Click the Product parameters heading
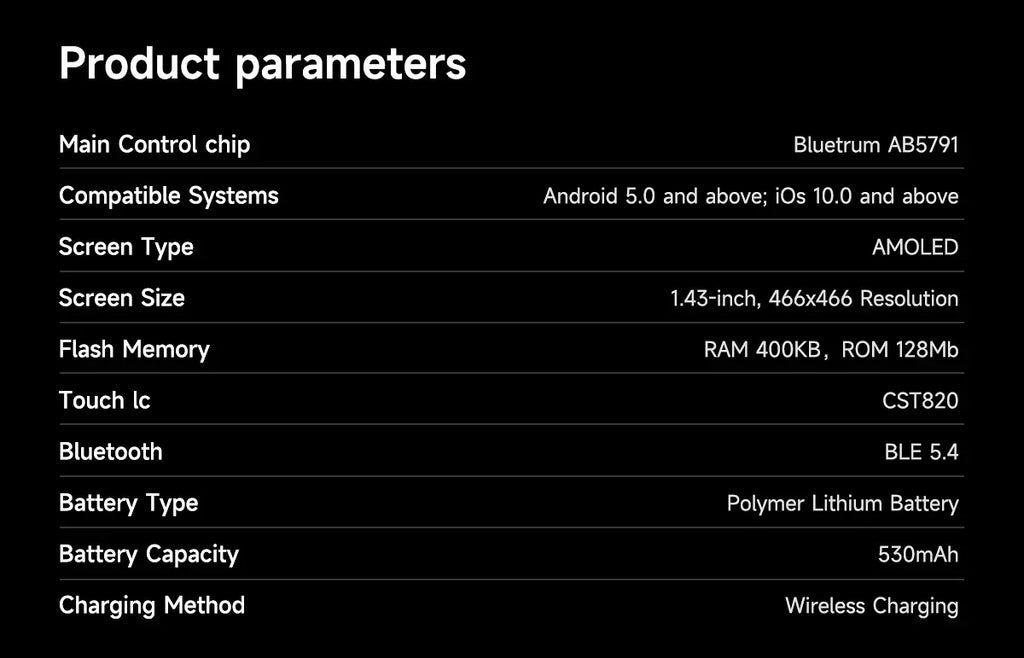The image size is (1024, 658). tap(263, 64)
